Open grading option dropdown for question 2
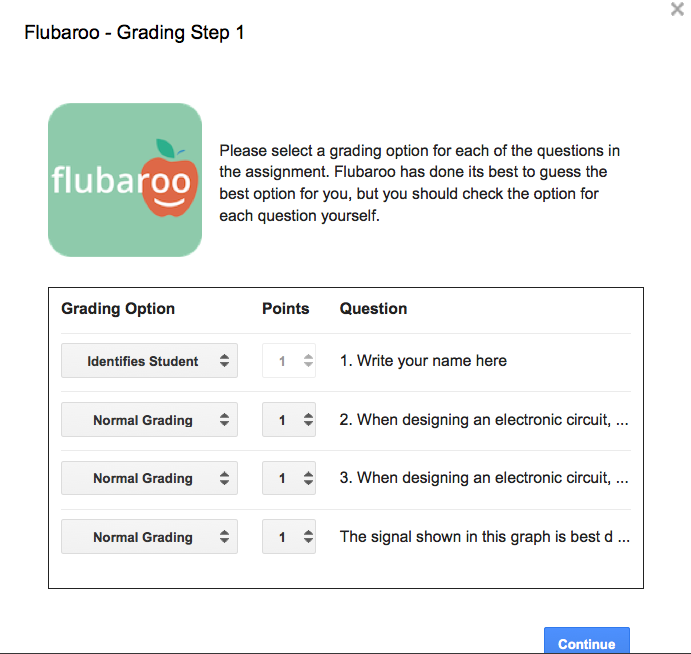691x654 pixels. coord(149,420)
